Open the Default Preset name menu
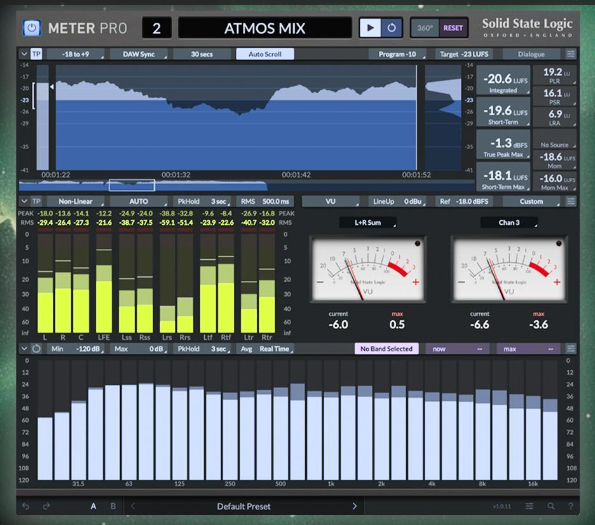 point(244,506)
